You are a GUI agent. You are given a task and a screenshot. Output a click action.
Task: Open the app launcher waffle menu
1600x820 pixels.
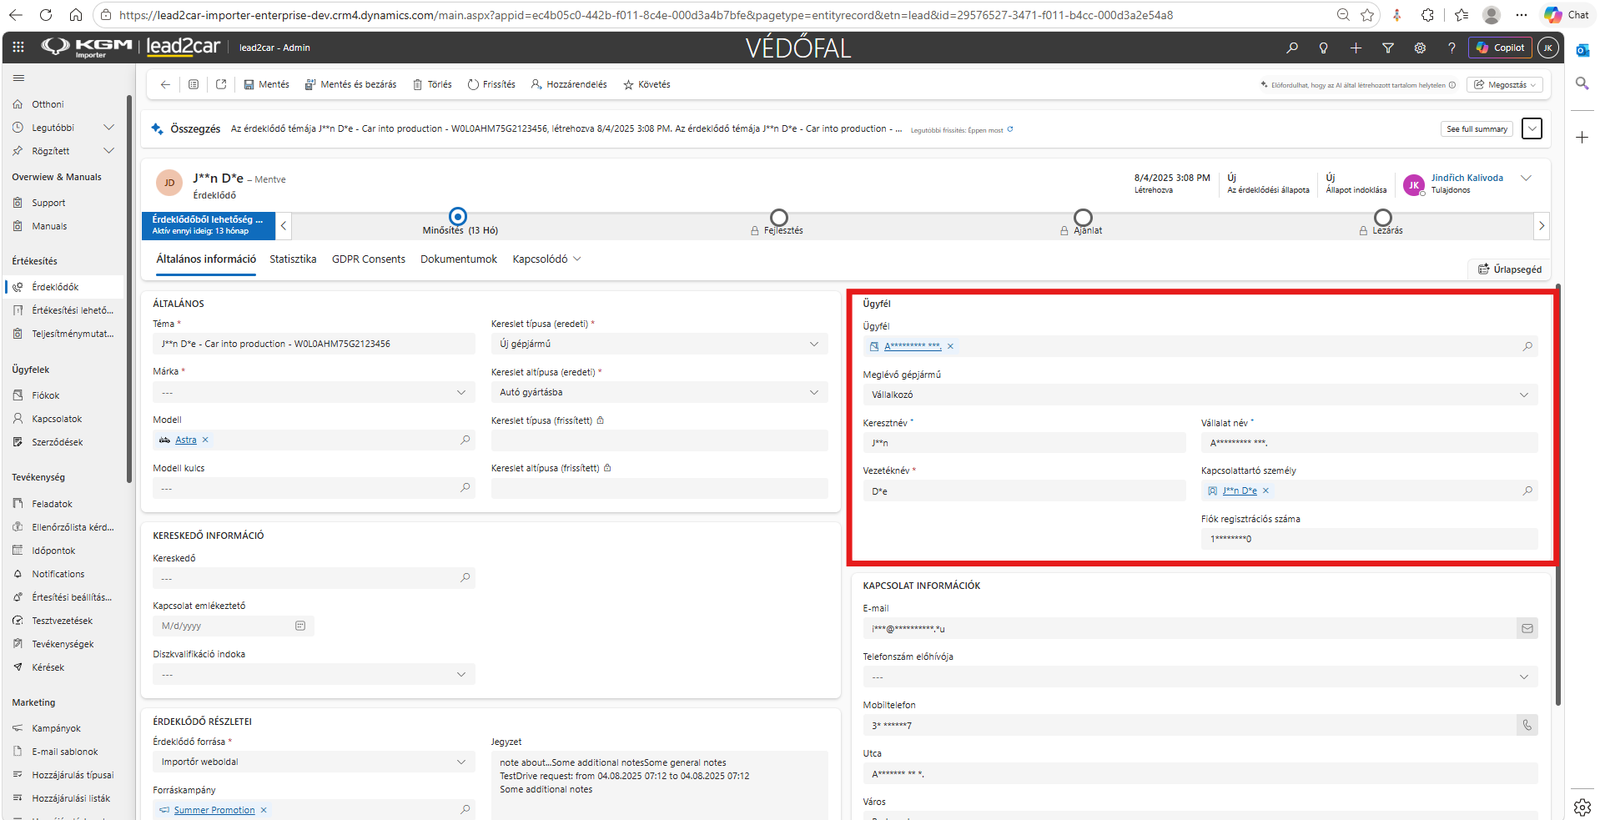[x=18, y=47]
